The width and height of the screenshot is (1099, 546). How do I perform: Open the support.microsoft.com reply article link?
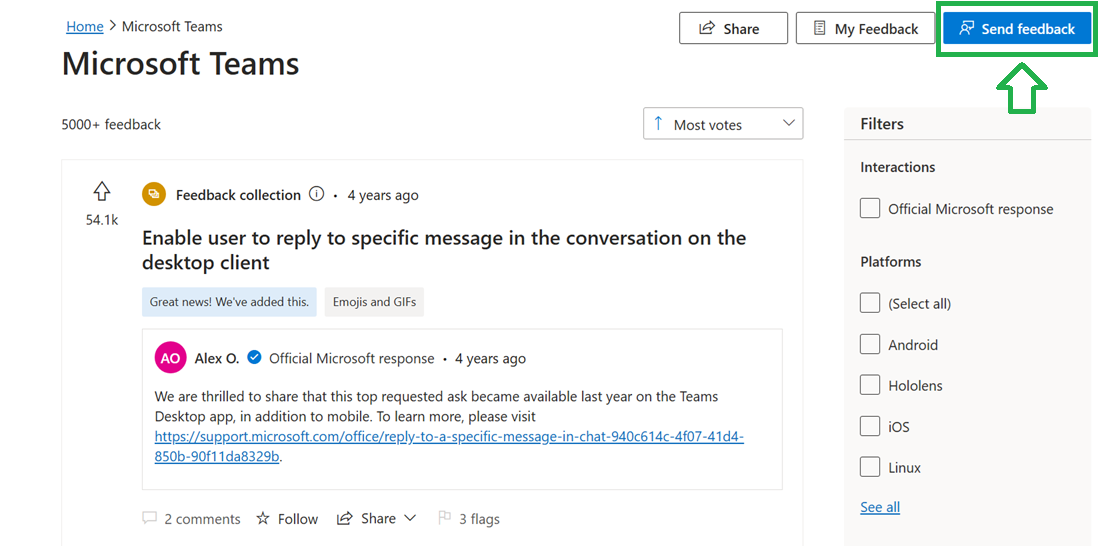click(x=449, y=437)
